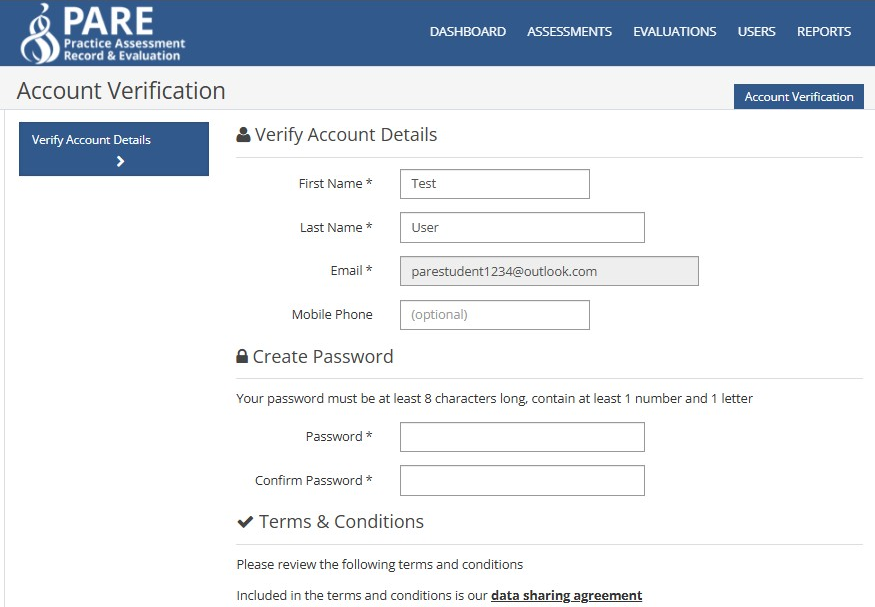Focus the optional Mobile Phone field
The image size is (875, 607).
click(x=494, y=315)
